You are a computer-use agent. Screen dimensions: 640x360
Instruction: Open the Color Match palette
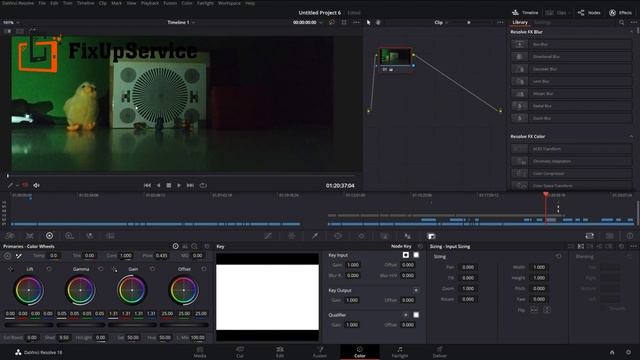[x=30, y=236]
